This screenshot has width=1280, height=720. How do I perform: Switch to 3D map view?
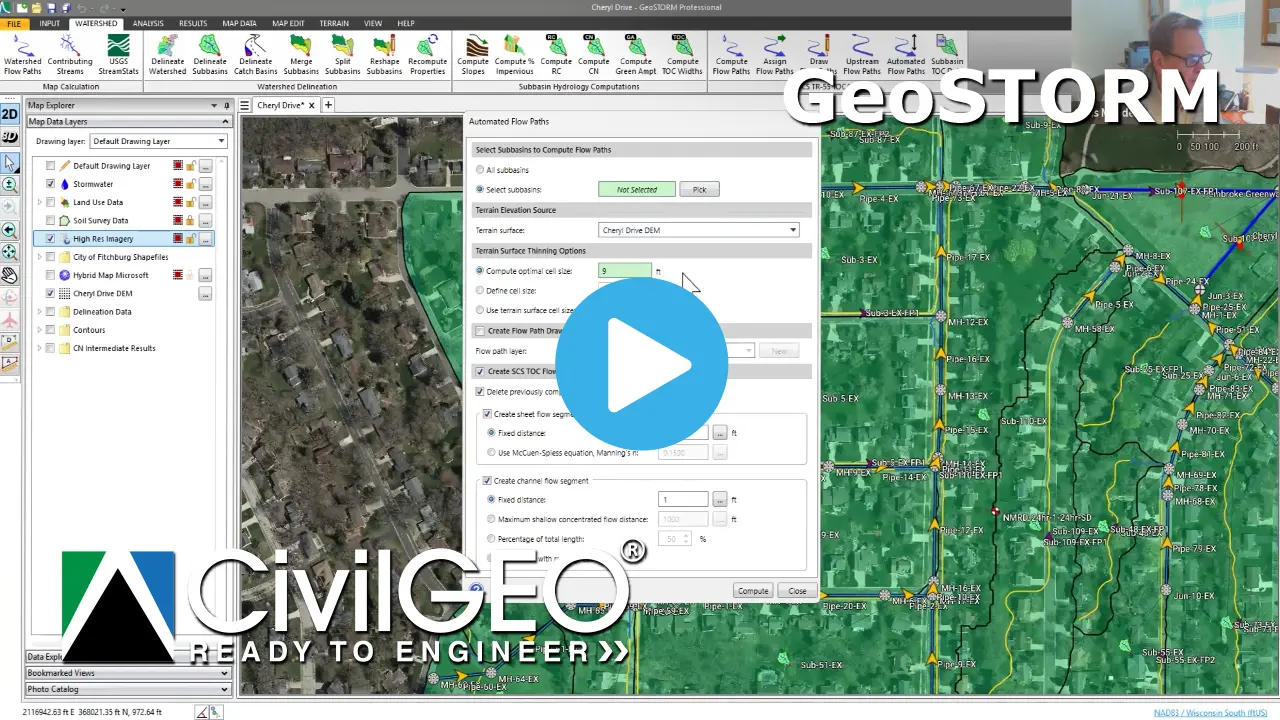(x=10, y=137)
